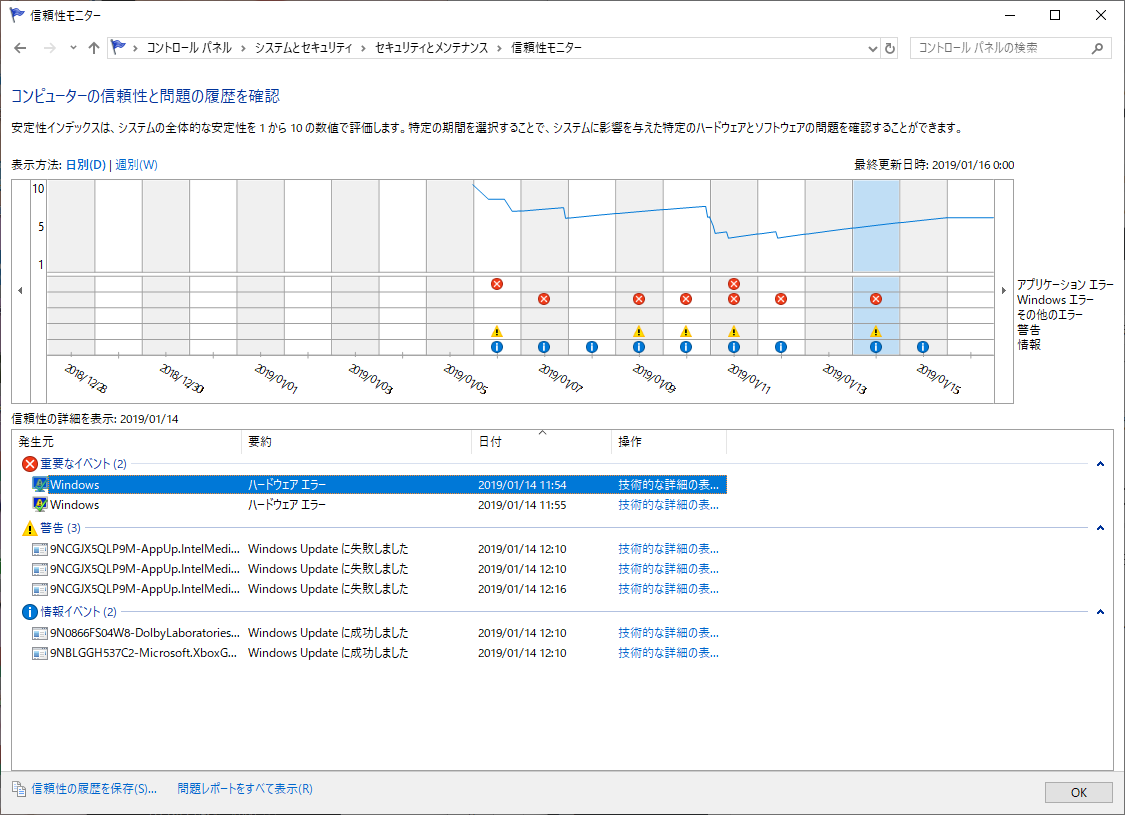1125x815 pixels.
Task: Open セキュリティとメンテナンス in the breadcrumb
Action: (431, 48)
